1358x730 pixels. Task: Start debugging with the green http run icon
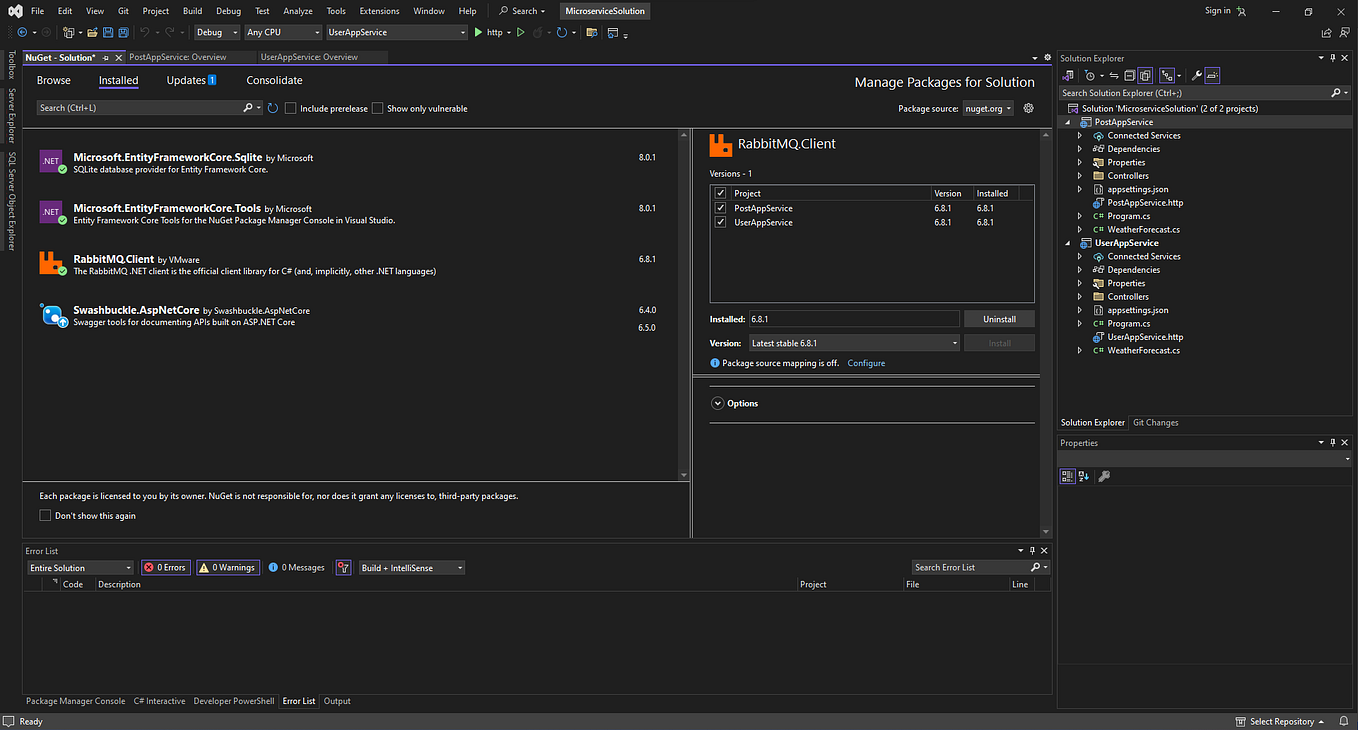point(479,31)
